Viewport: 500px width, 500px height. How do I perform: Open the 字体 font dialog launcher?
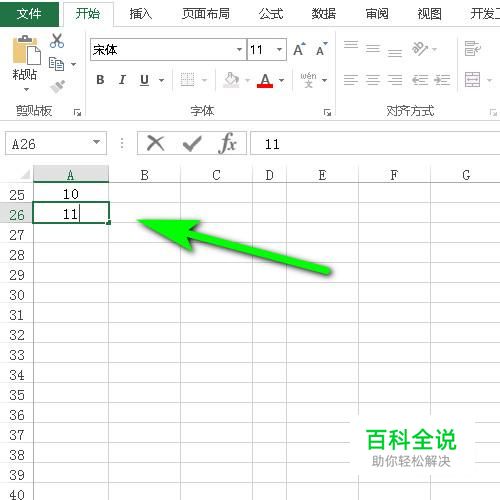click(327, 113)
